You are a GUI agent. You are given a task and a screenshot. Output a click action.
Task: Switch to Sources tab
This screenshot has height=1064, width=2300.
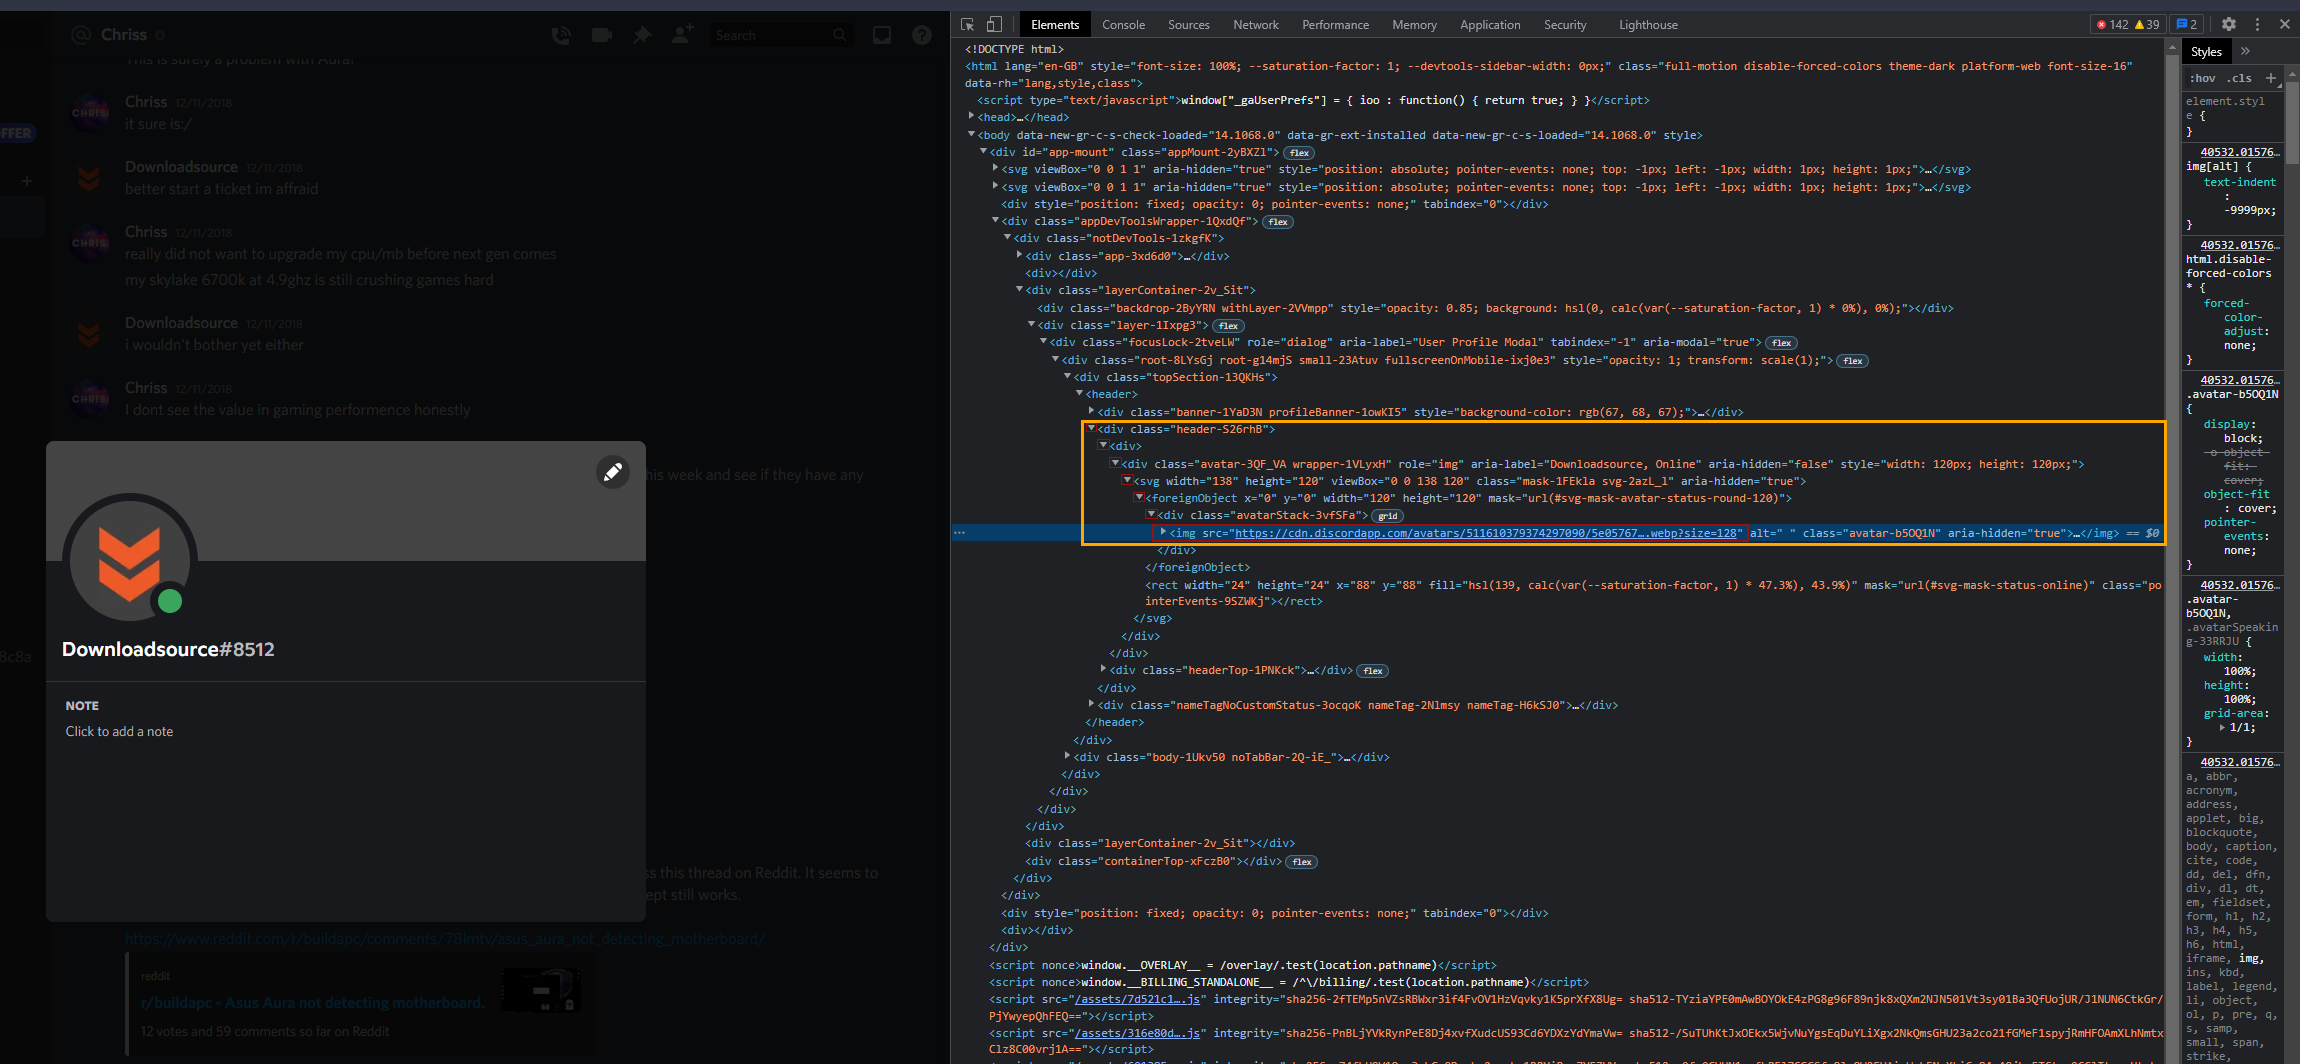[x=1188, y=25]
